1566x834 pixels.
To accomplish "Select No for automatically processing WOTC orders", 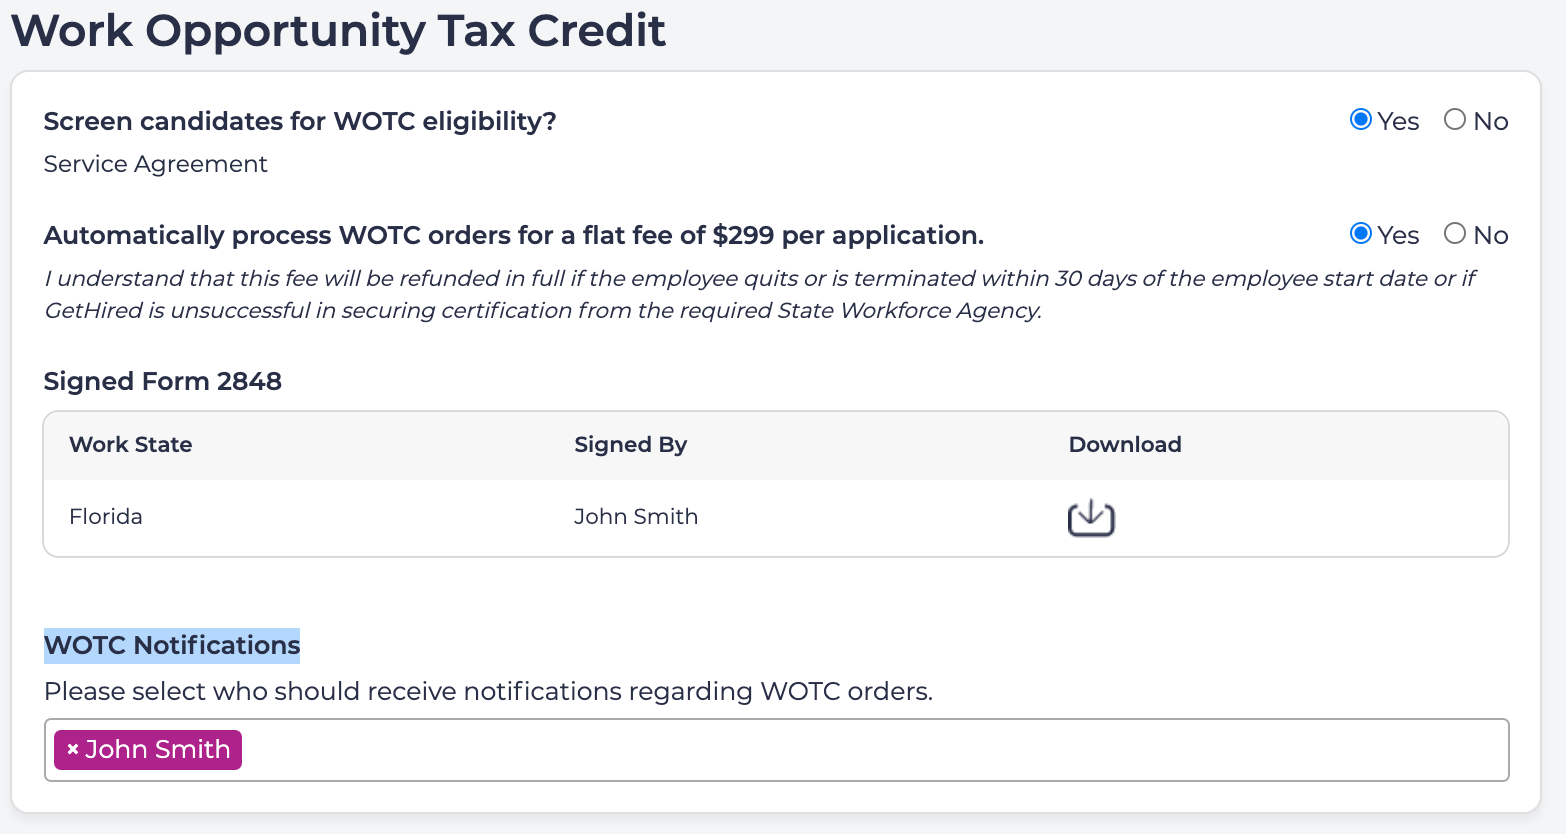I will pos(1453,234).
